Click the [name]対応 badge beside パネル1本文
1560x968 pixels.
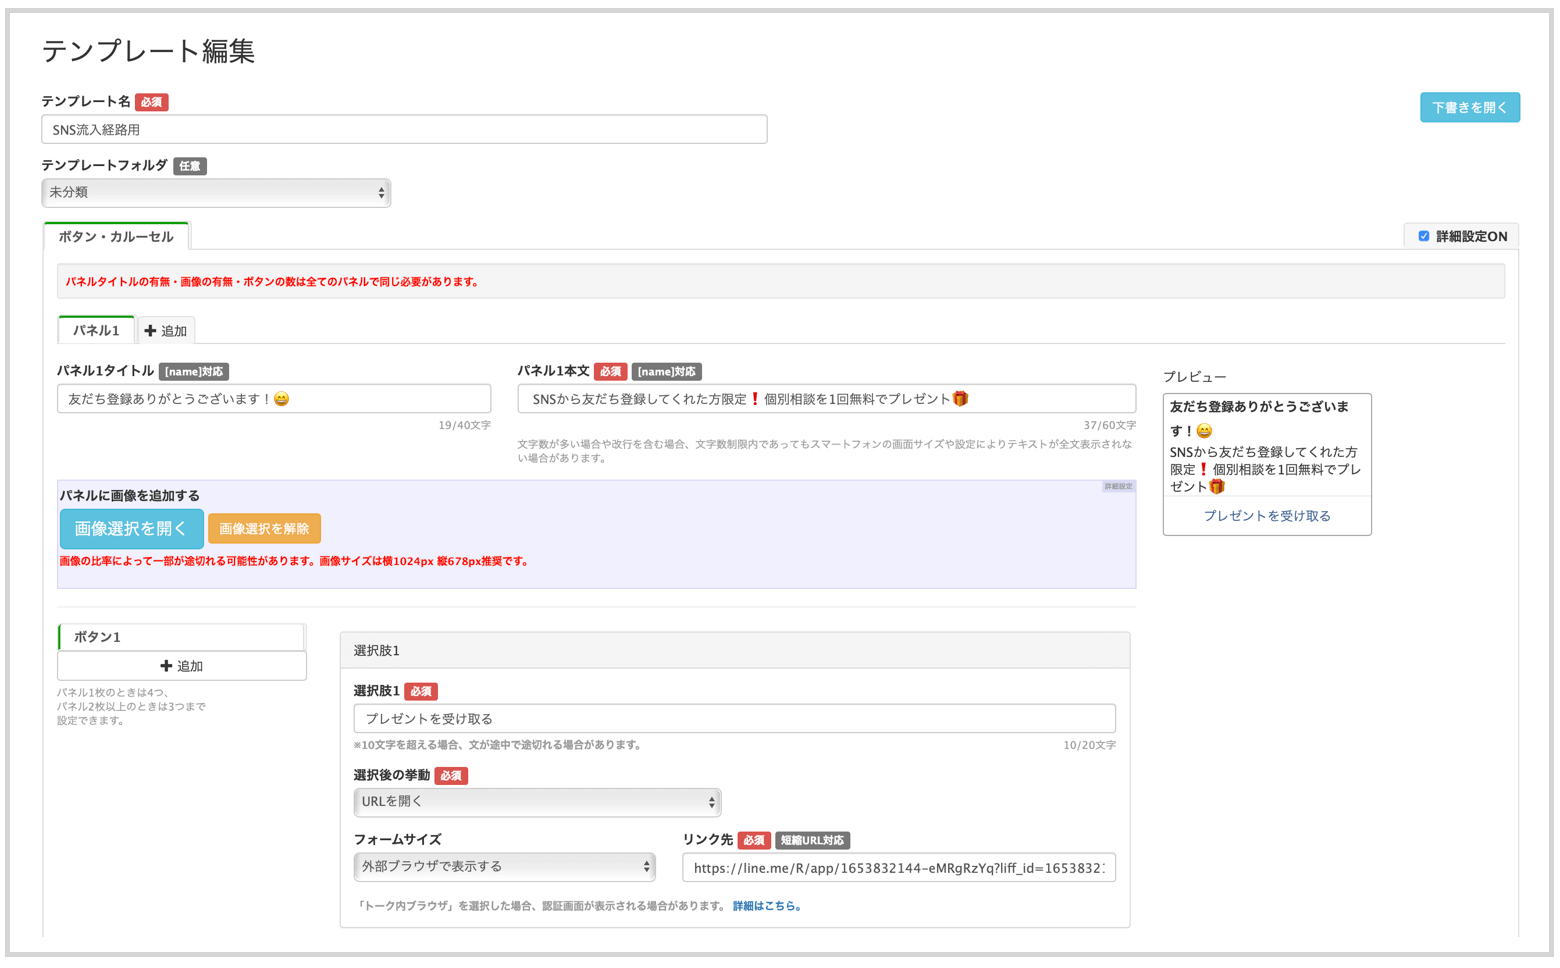[667, 372]
